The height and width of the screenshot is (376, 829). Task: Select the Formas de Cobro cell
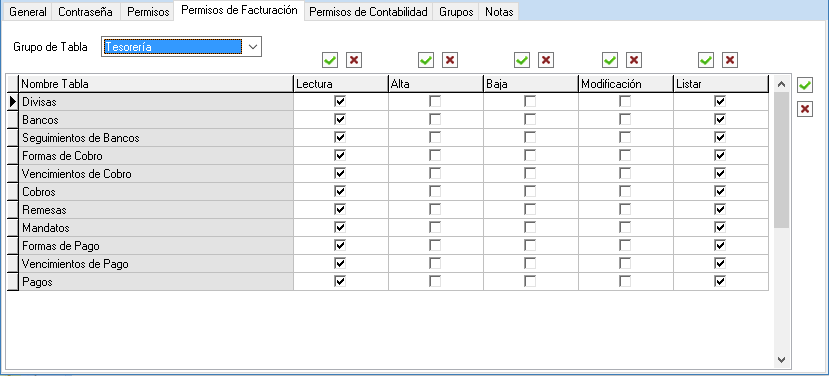pos(156,155)
